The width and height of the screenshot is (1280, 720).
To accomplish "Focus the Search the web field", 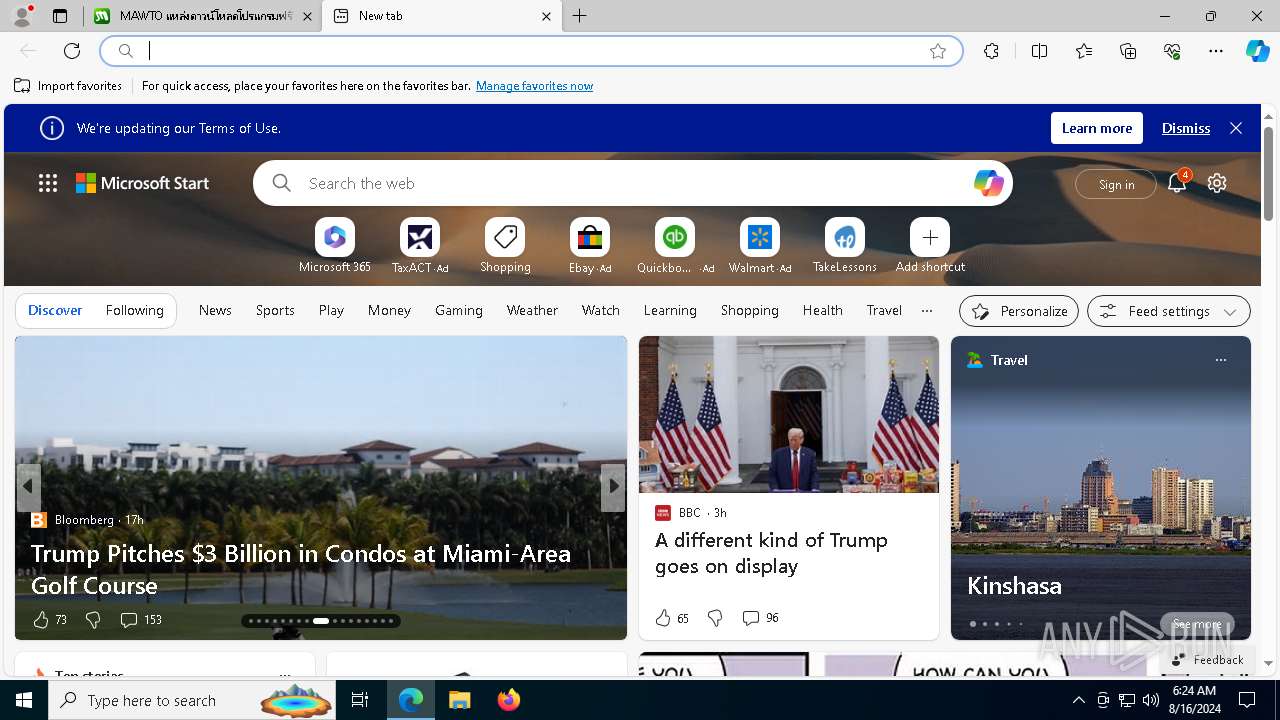I will [635, 183].
